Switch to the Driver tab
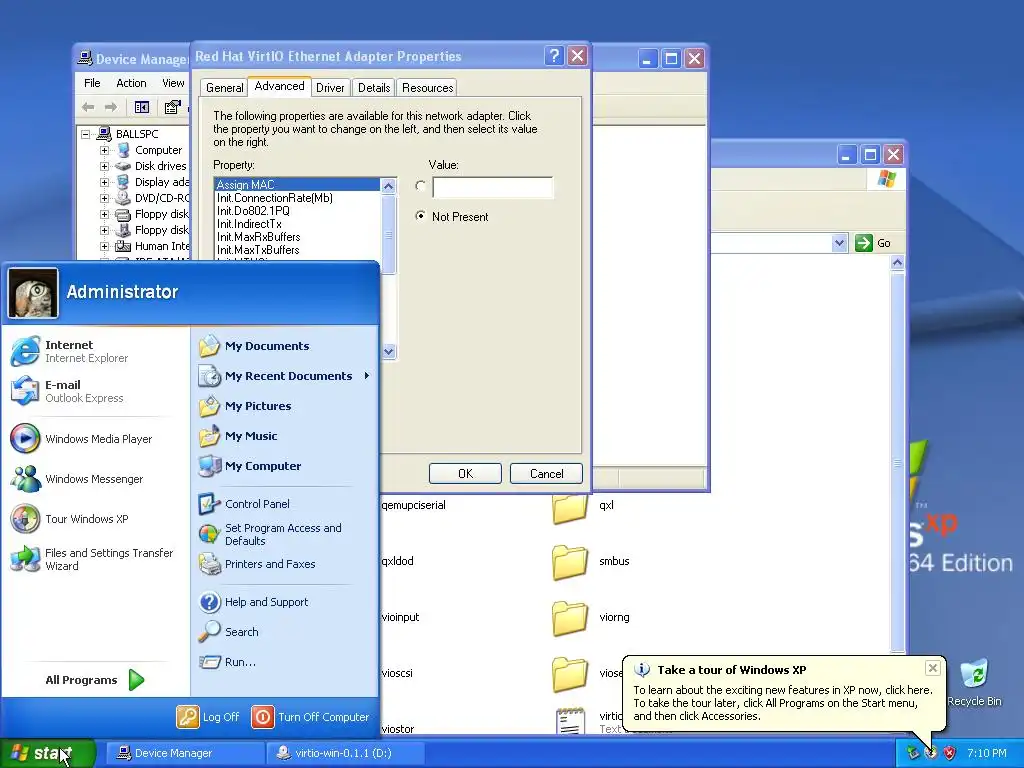Screen dimensions: 1024x768 click(330, 88)
